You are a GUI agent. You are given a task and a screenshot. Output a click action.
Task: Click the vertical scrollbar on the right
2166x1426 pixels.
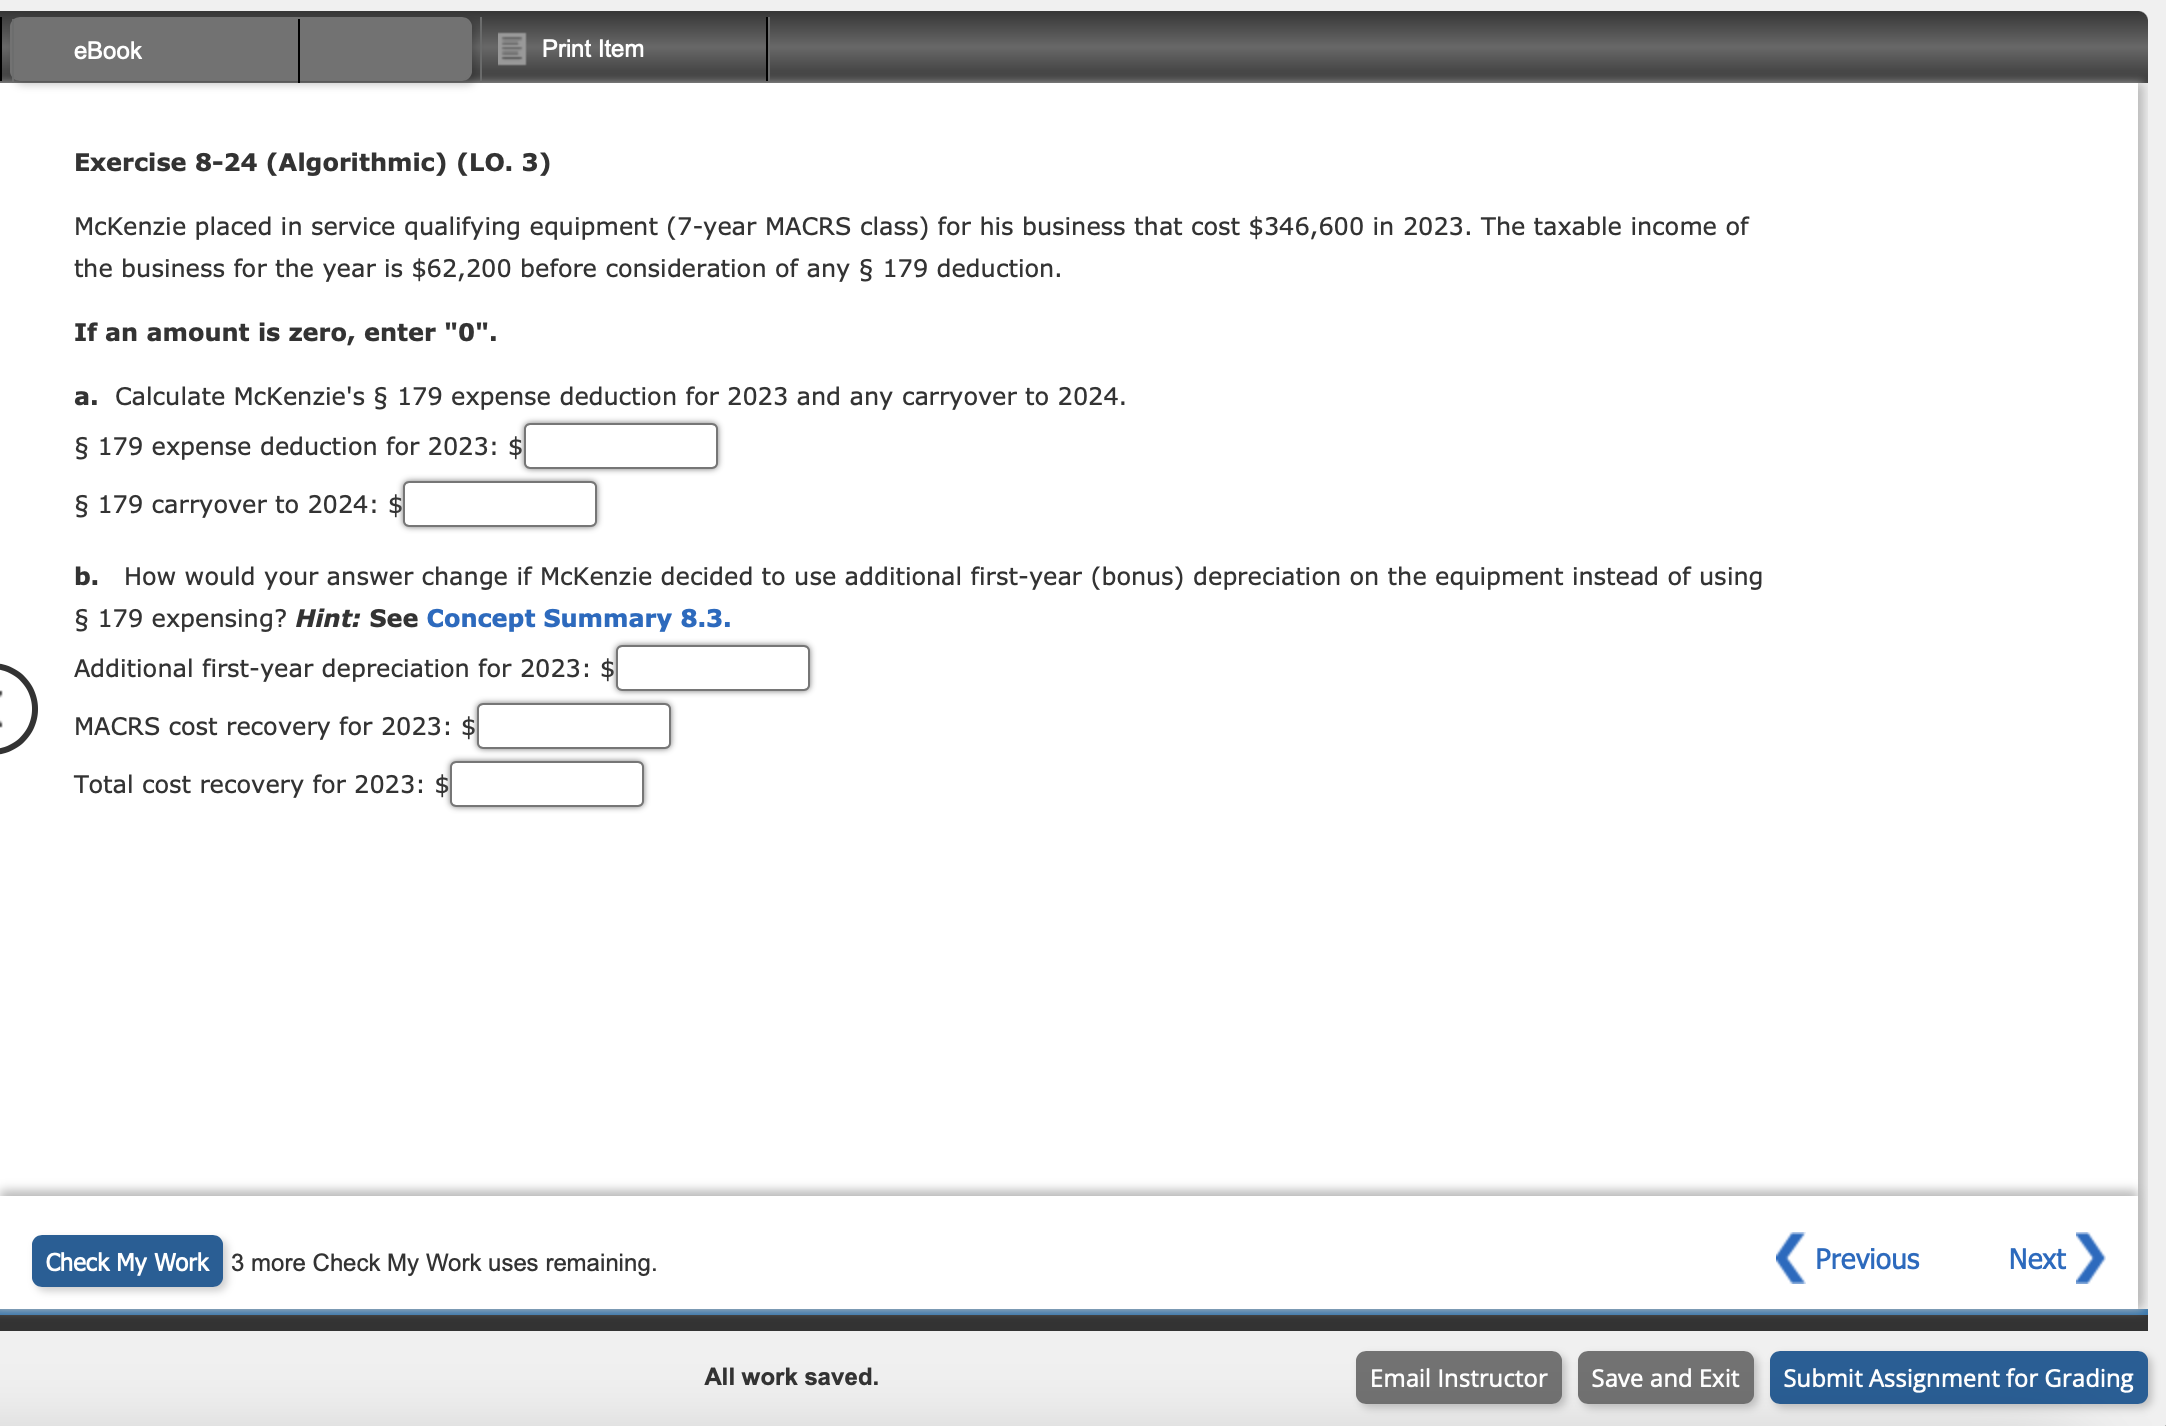tap(2142, 640)
